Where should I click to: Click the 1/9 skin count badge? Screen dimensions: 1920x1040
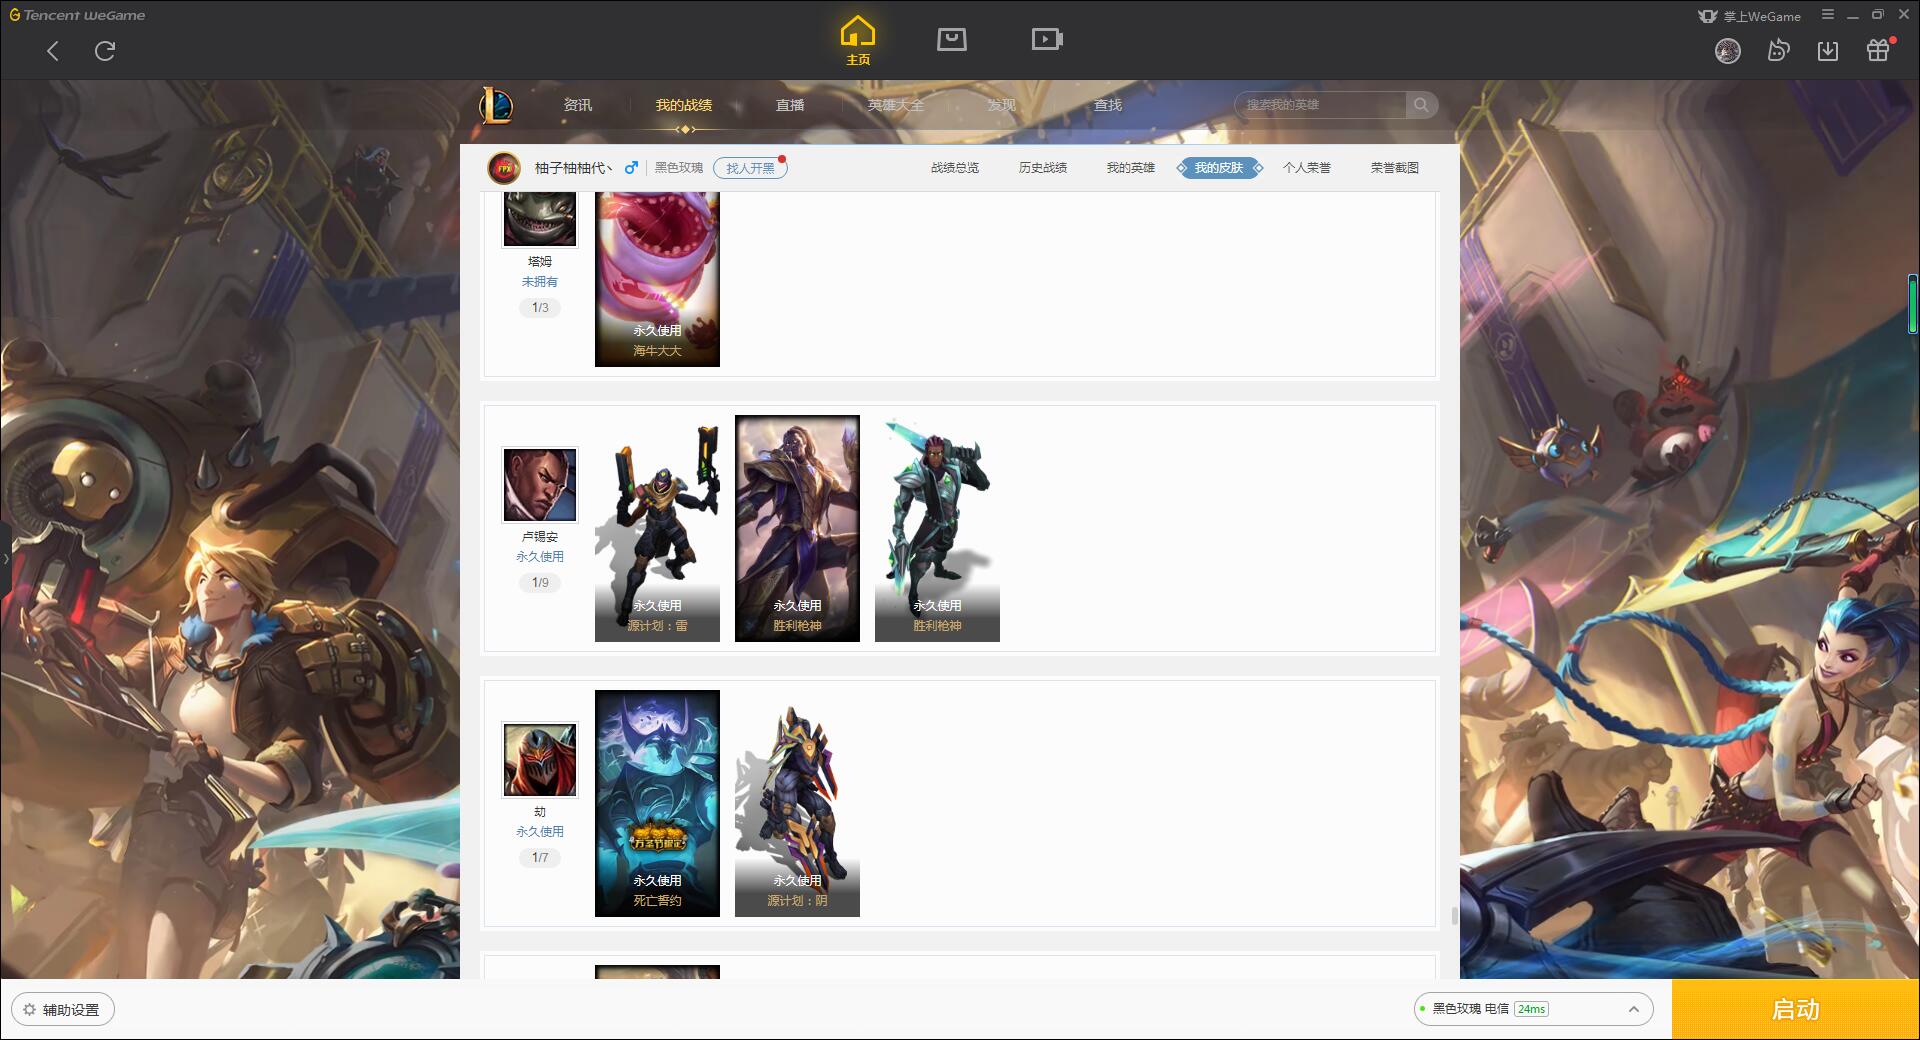(540, 582)
